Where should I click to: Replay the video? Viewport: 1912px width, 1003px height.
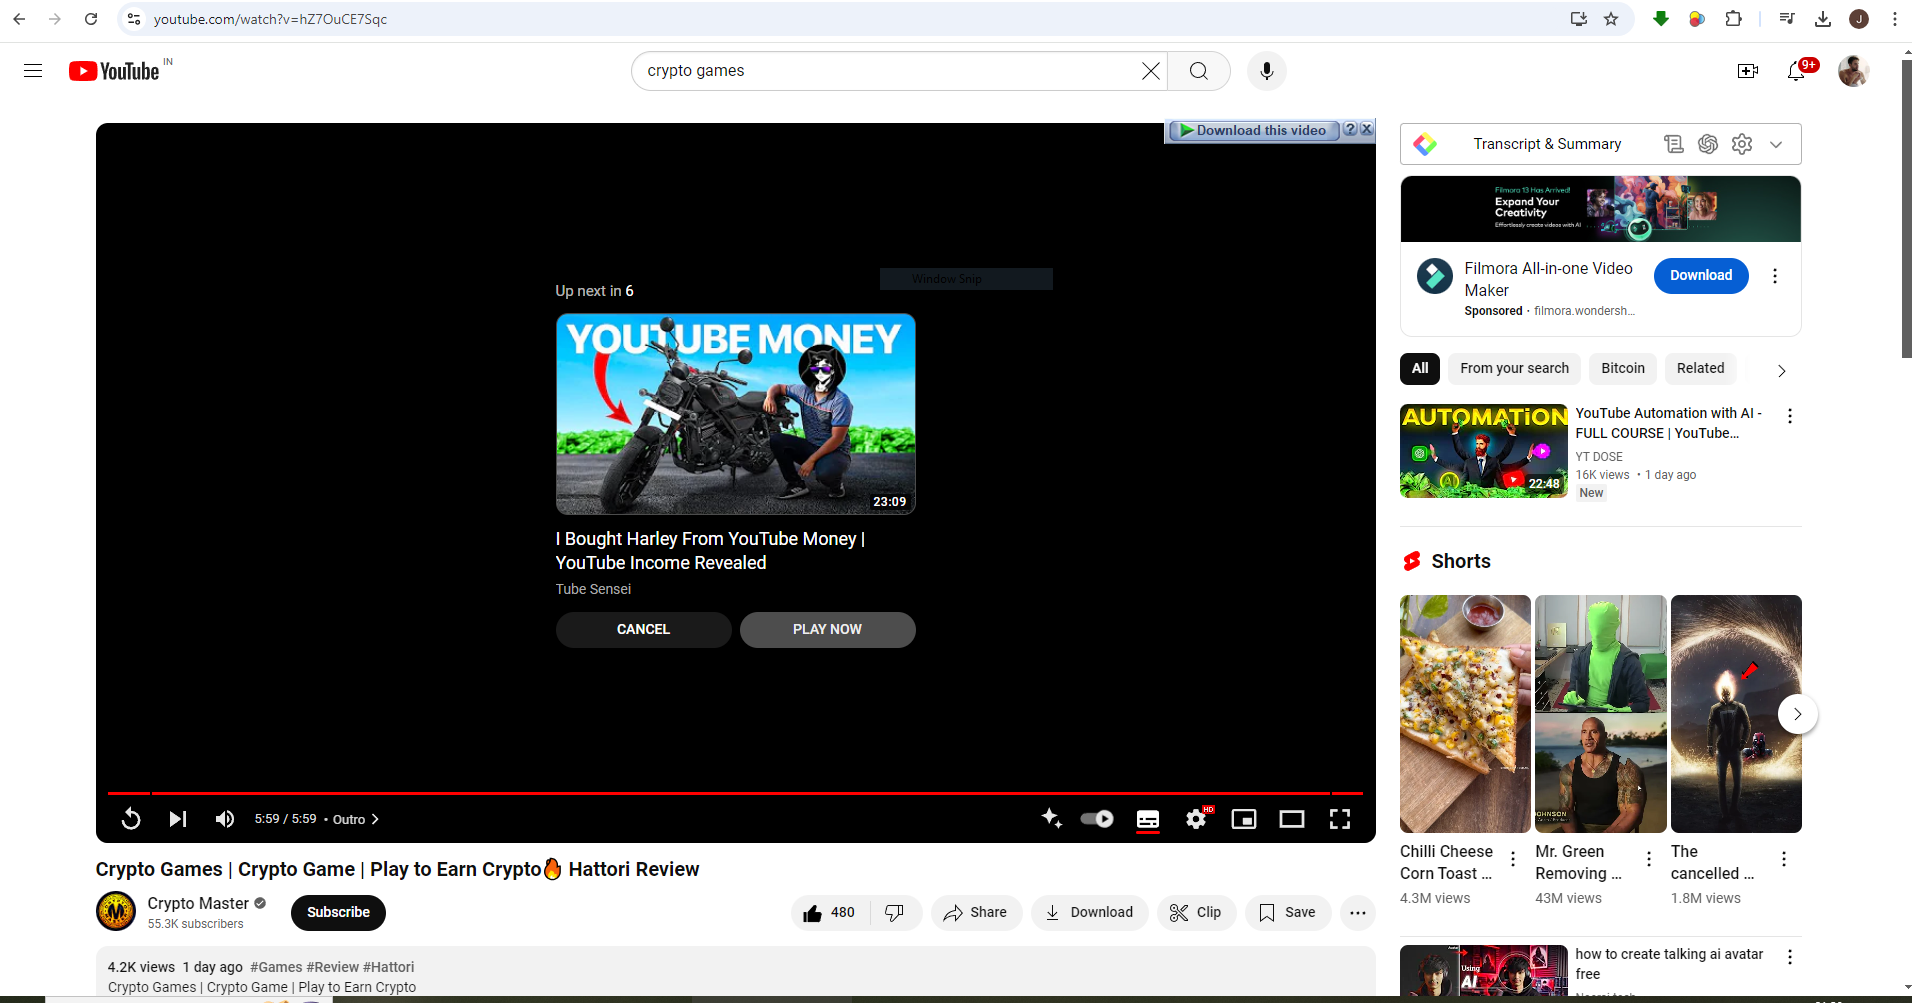pos(131,819)
